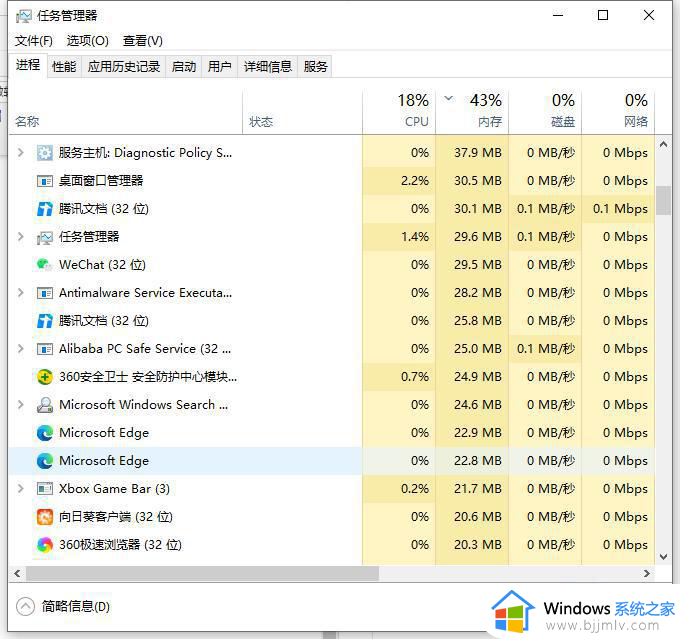Sort by the 名称 column header
The height and width of the screenshot is (639, 680).
click(x=126, y=111)
